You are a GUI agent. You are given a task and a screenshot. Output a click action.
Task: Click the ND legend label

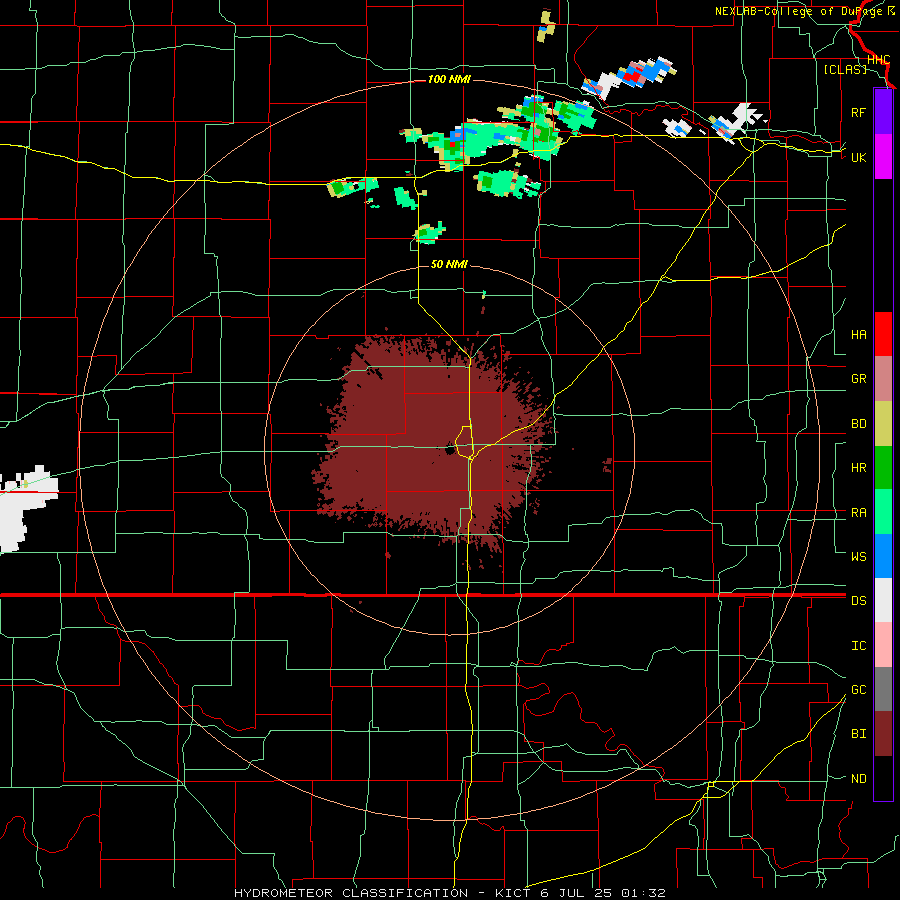[x=858, y=779]
